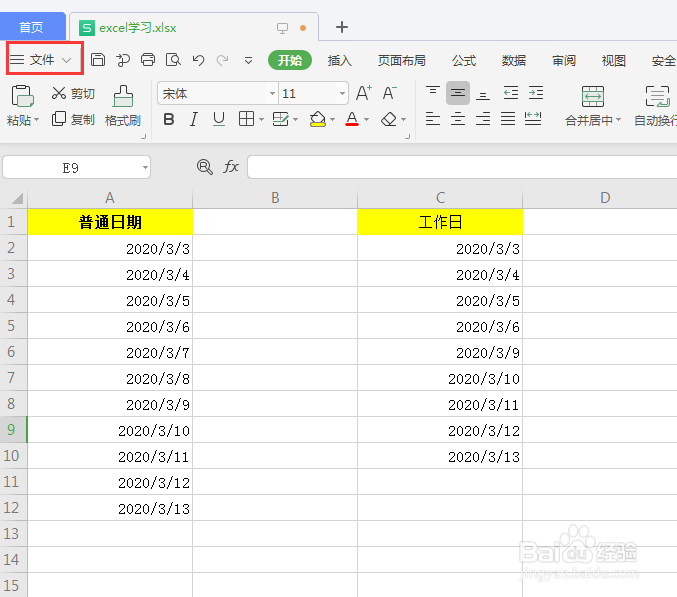Image resolution: width=677 pixels, height=597 pixels.
Task: Apply the yellow fill color bucket
Action: point(318,119)
